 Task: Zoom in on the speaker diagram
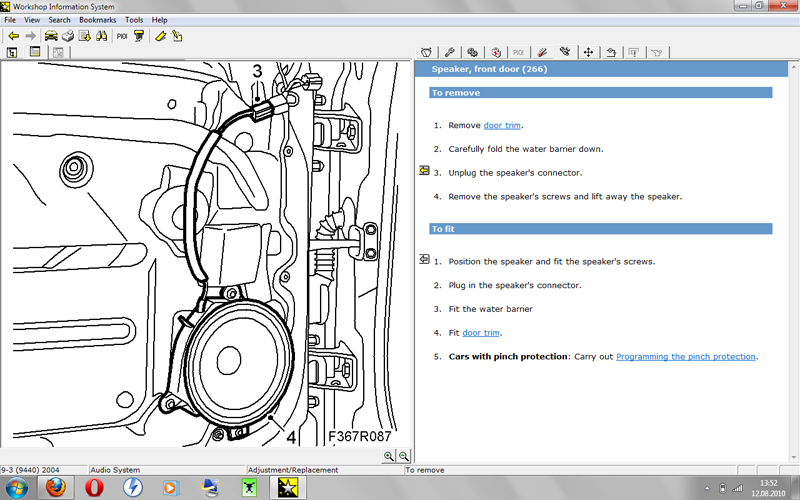click(388, 456)
